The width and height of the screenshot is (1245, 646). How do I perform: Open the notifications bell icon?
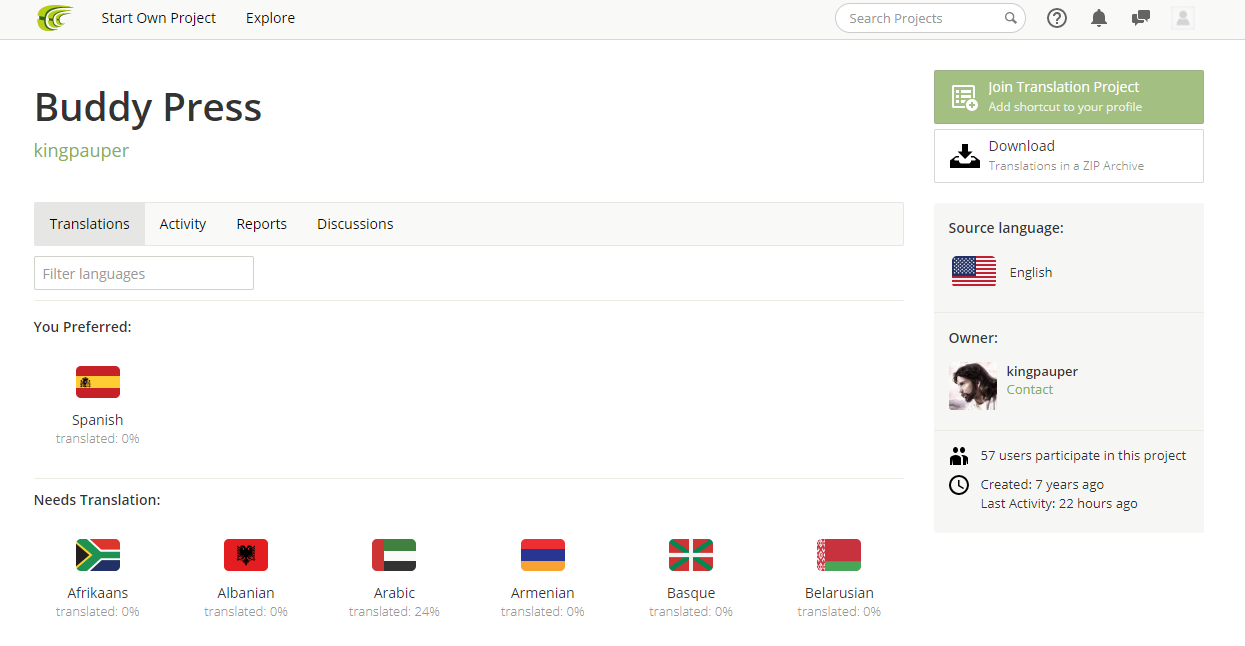(1099, 18)
